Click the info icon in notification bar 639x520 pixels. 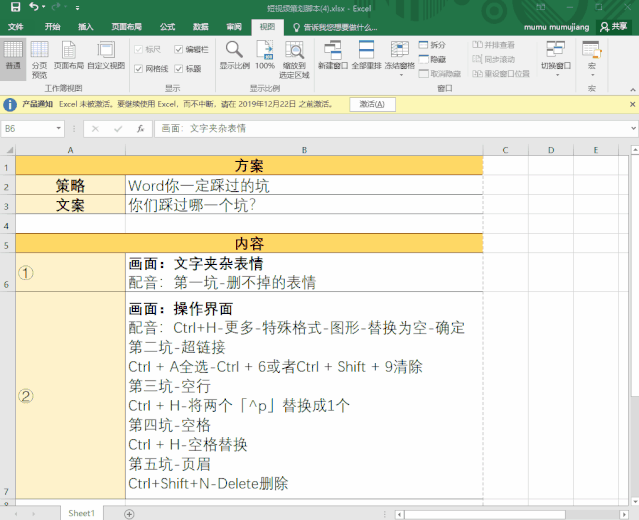(10, 105)
